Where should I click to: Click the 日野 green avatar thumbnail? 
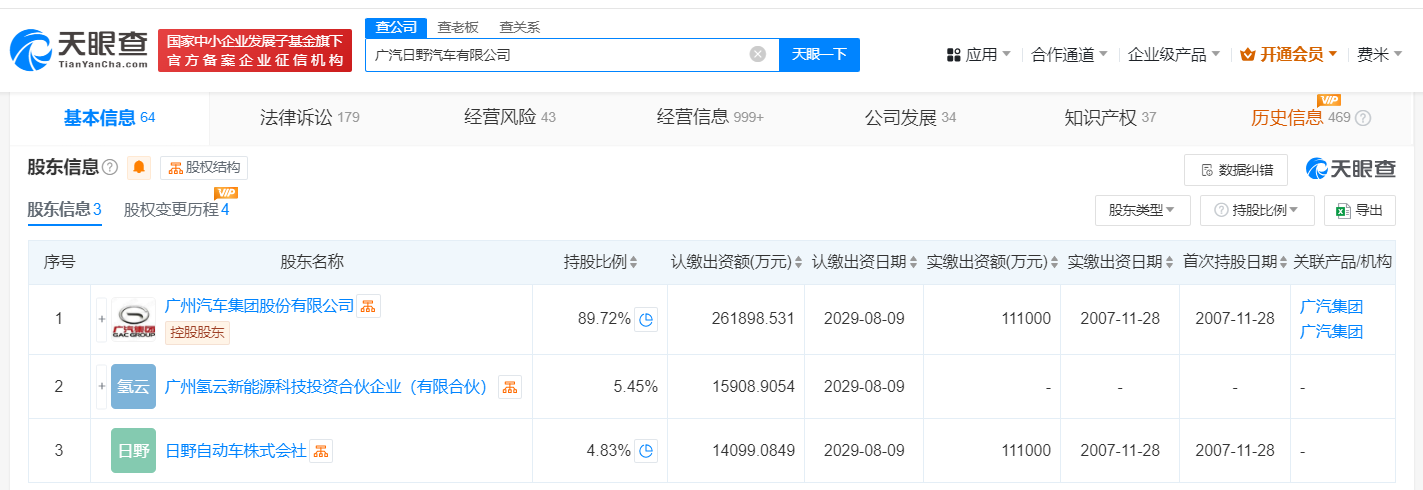[x=133, y=450]
